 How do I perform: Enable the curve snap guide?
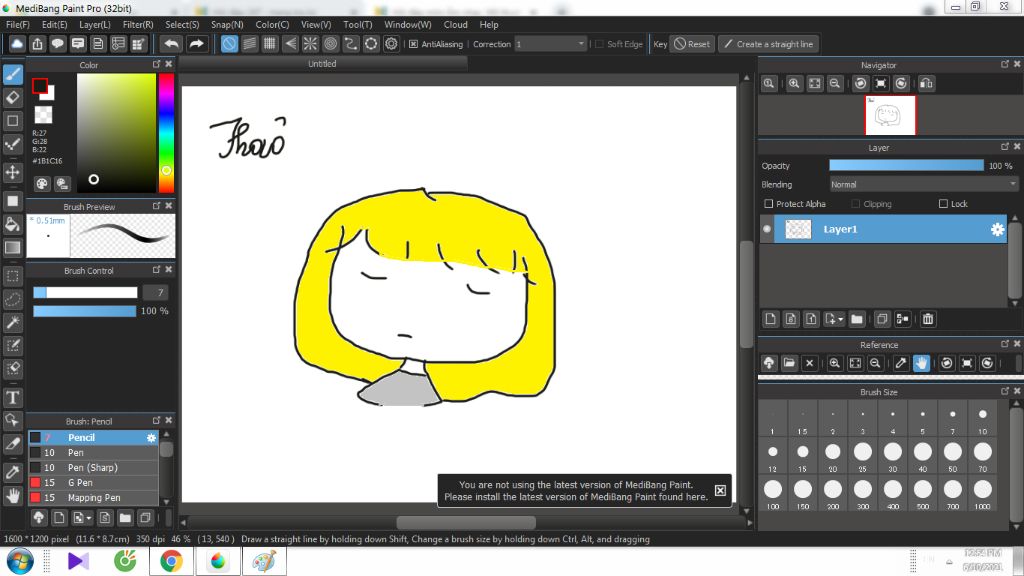point(351,44)
